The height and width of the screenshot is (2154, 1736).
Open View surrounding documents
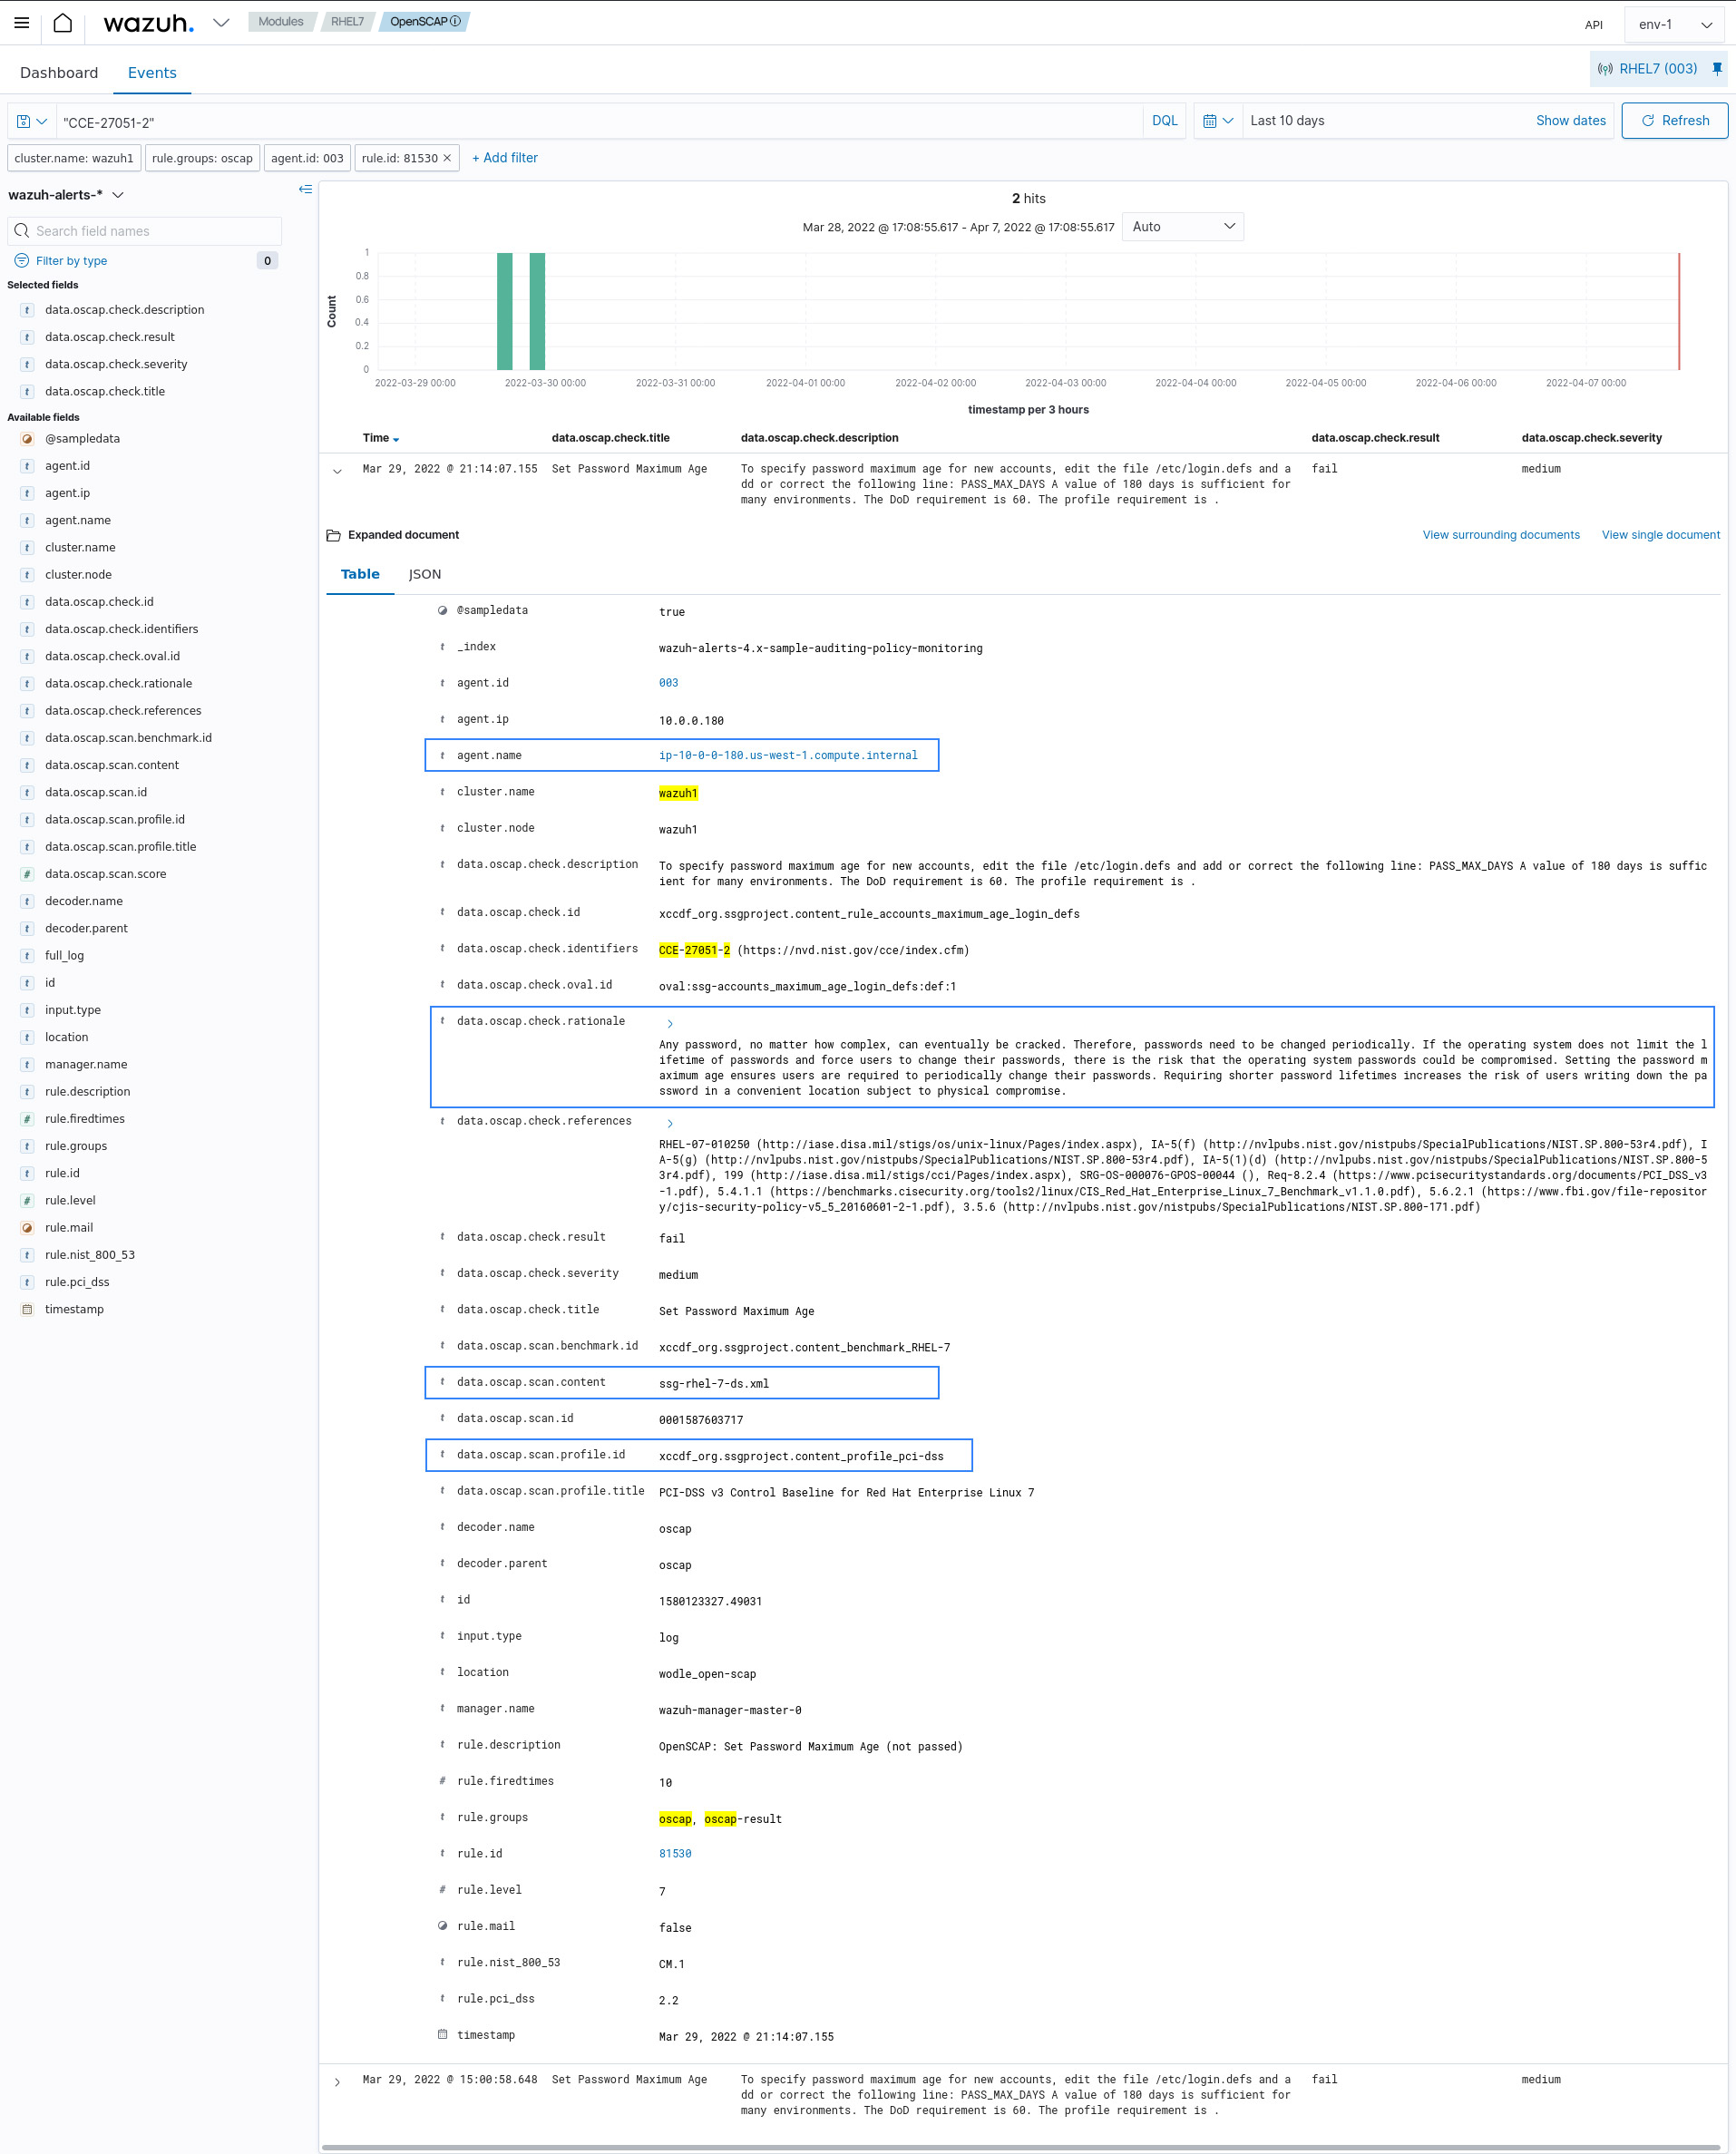(1500, 535)
